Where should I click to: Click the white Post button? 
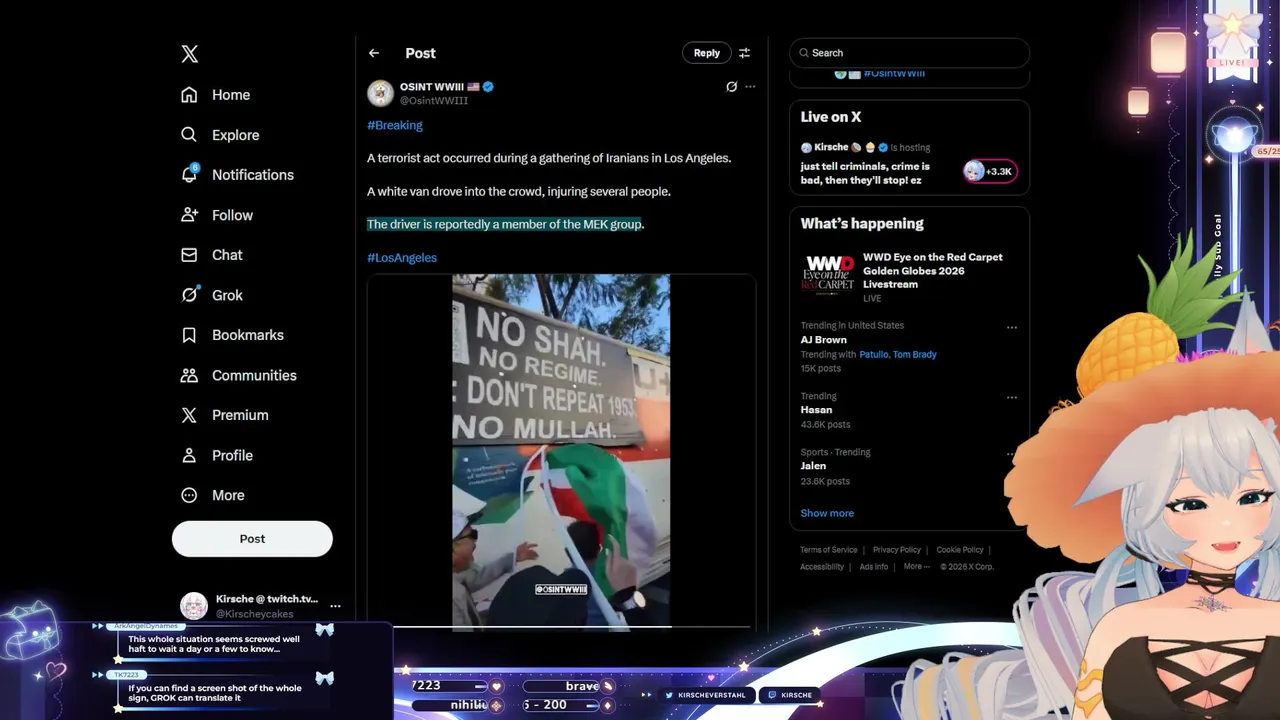[x=252, y=538]
